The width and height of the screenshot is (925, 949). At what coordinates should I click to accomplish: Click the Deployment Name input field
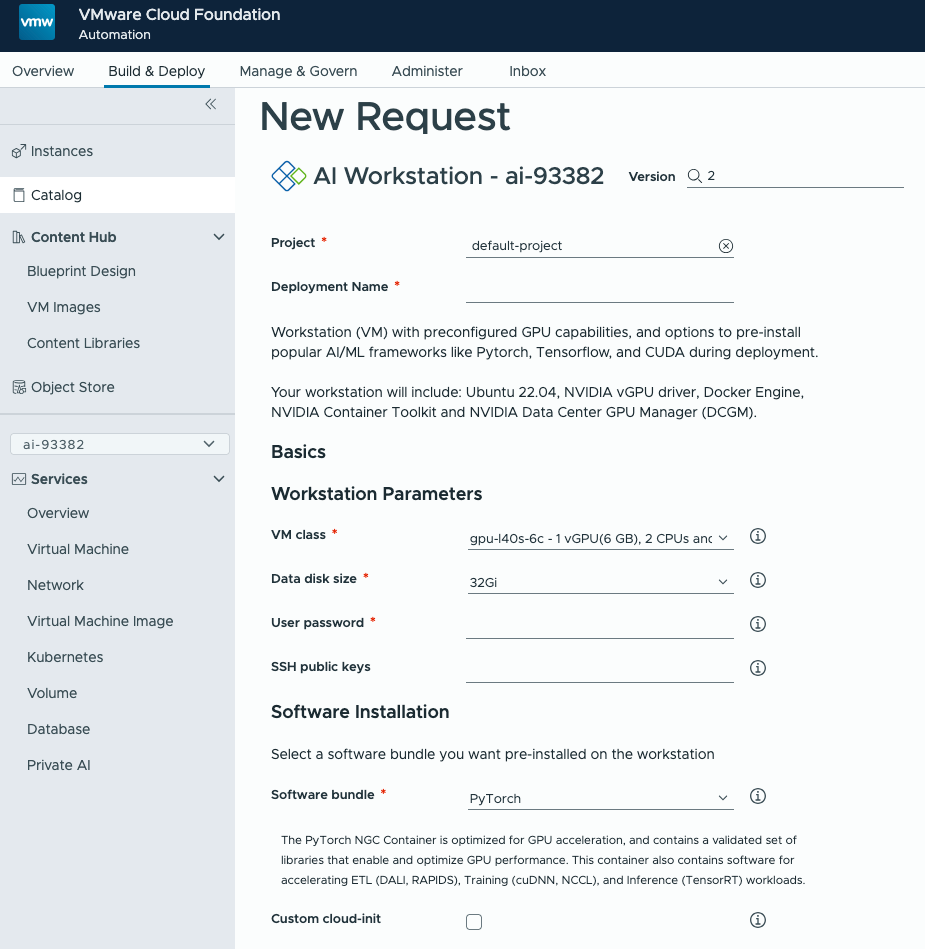click(x=599, y=291)
